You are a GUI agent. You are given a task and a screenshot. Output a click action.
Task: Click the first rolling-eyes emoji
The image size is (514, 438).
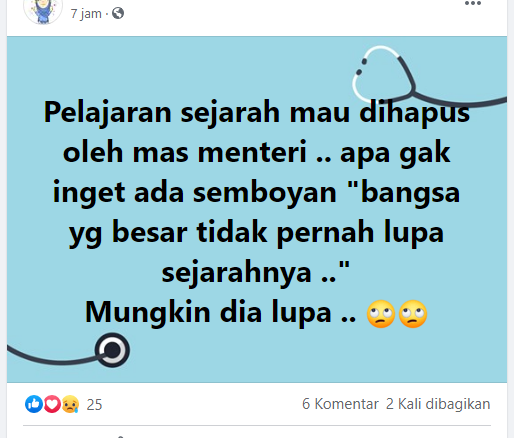(381, 314)
